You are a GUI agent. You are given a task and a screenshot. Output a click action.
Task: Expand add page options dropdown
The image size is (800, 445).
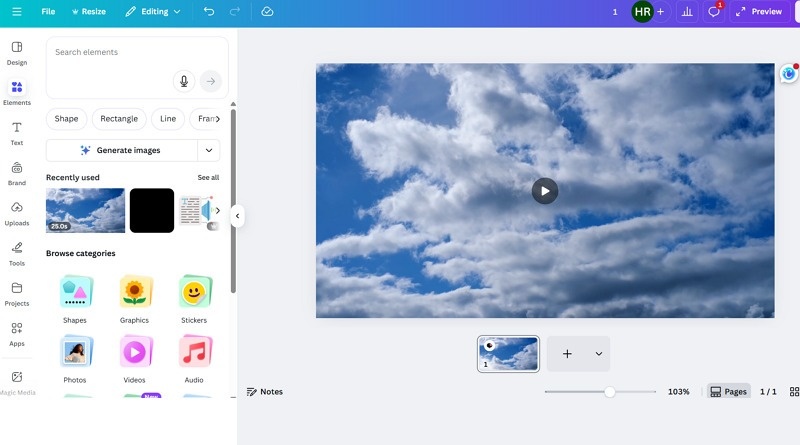599,354
